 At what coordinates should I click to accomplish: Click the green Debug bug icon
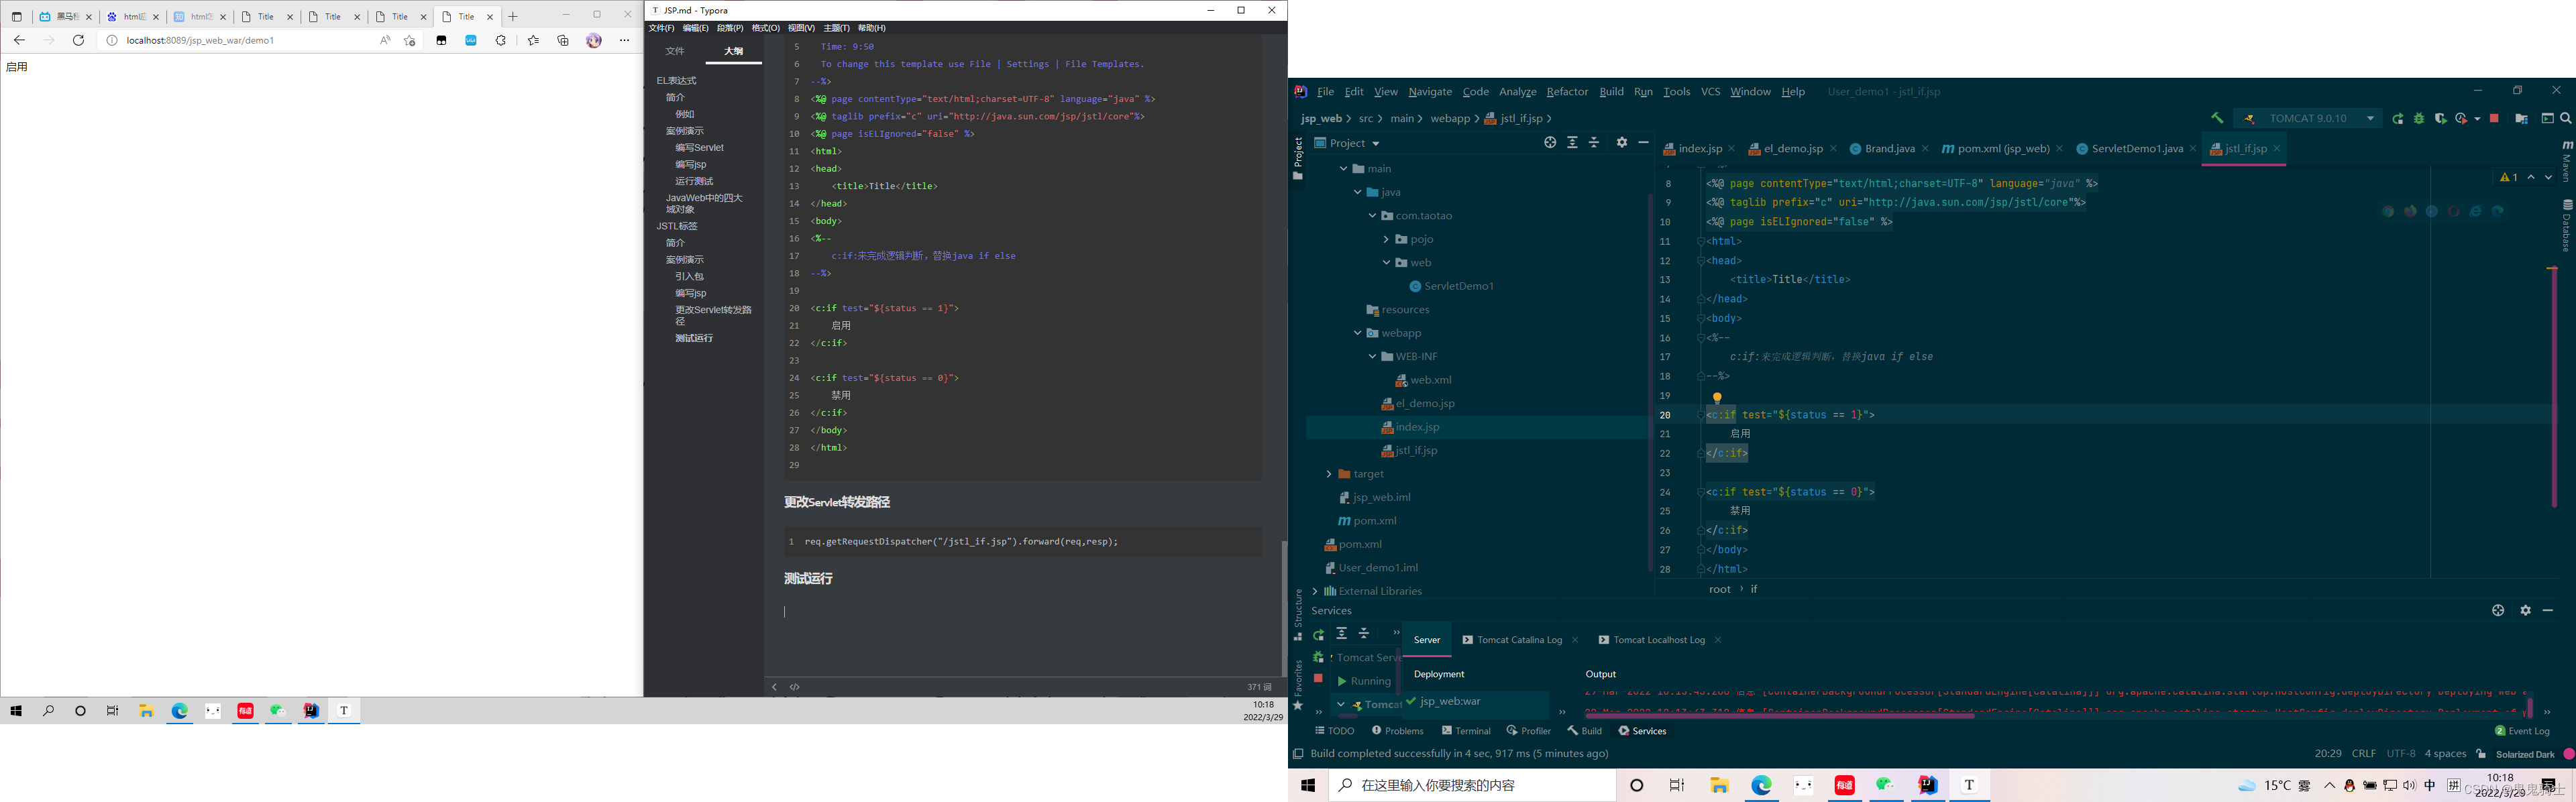pos(2419,119)
